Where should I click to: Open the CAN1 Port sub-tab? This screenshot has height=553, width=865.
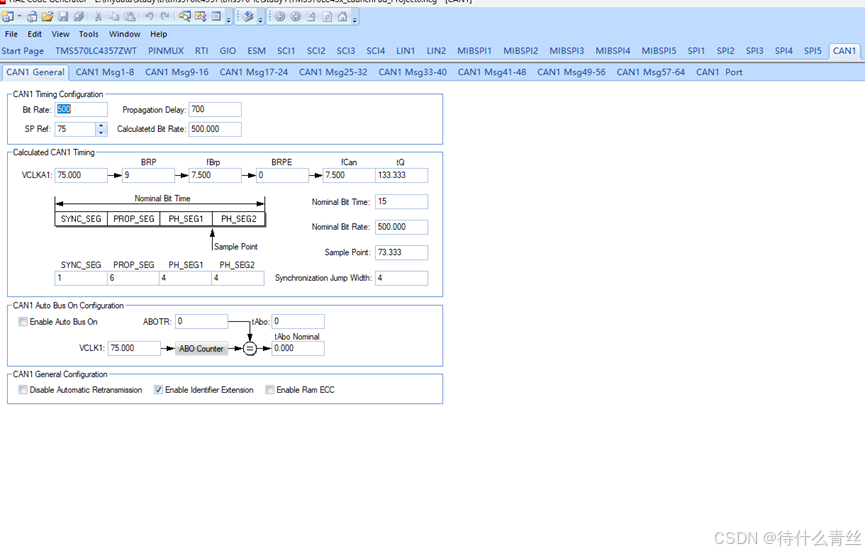[719, 72]
